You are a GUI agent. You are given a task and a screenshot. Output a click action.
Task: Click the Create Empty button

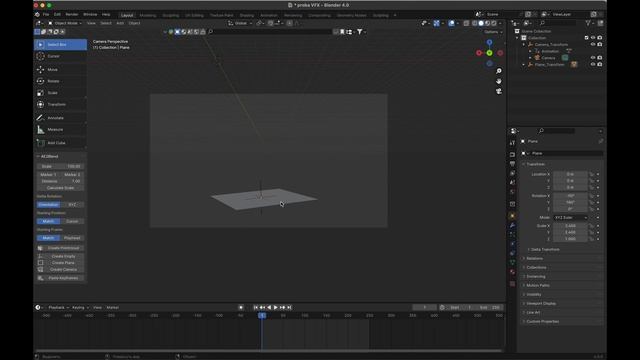click(60, 256)
